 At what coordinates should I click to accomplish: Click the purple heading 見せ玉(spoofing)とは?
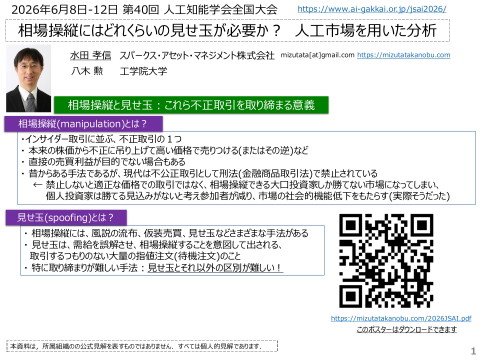pyautogui.click(x=66, y=218)
